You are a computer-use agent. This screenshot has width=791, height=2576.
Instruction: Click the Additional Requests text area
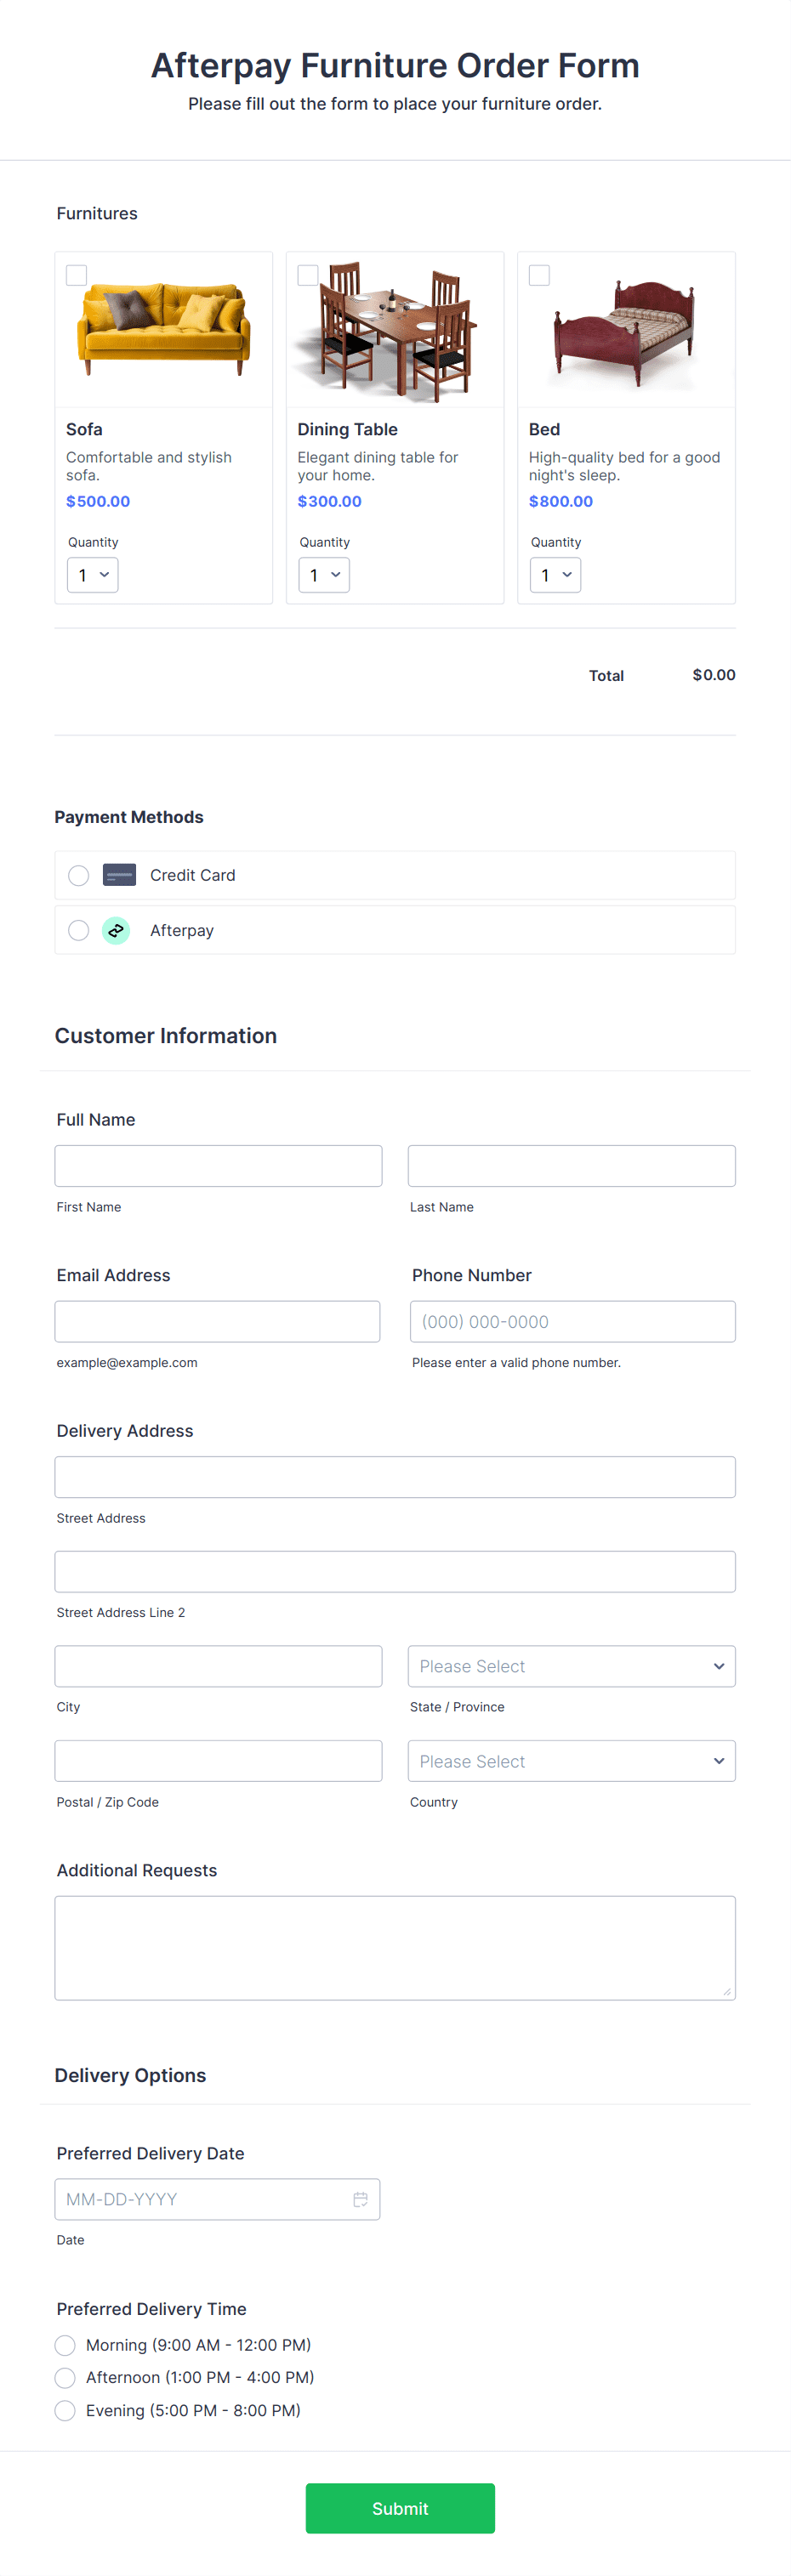(x=395, y=1947)
